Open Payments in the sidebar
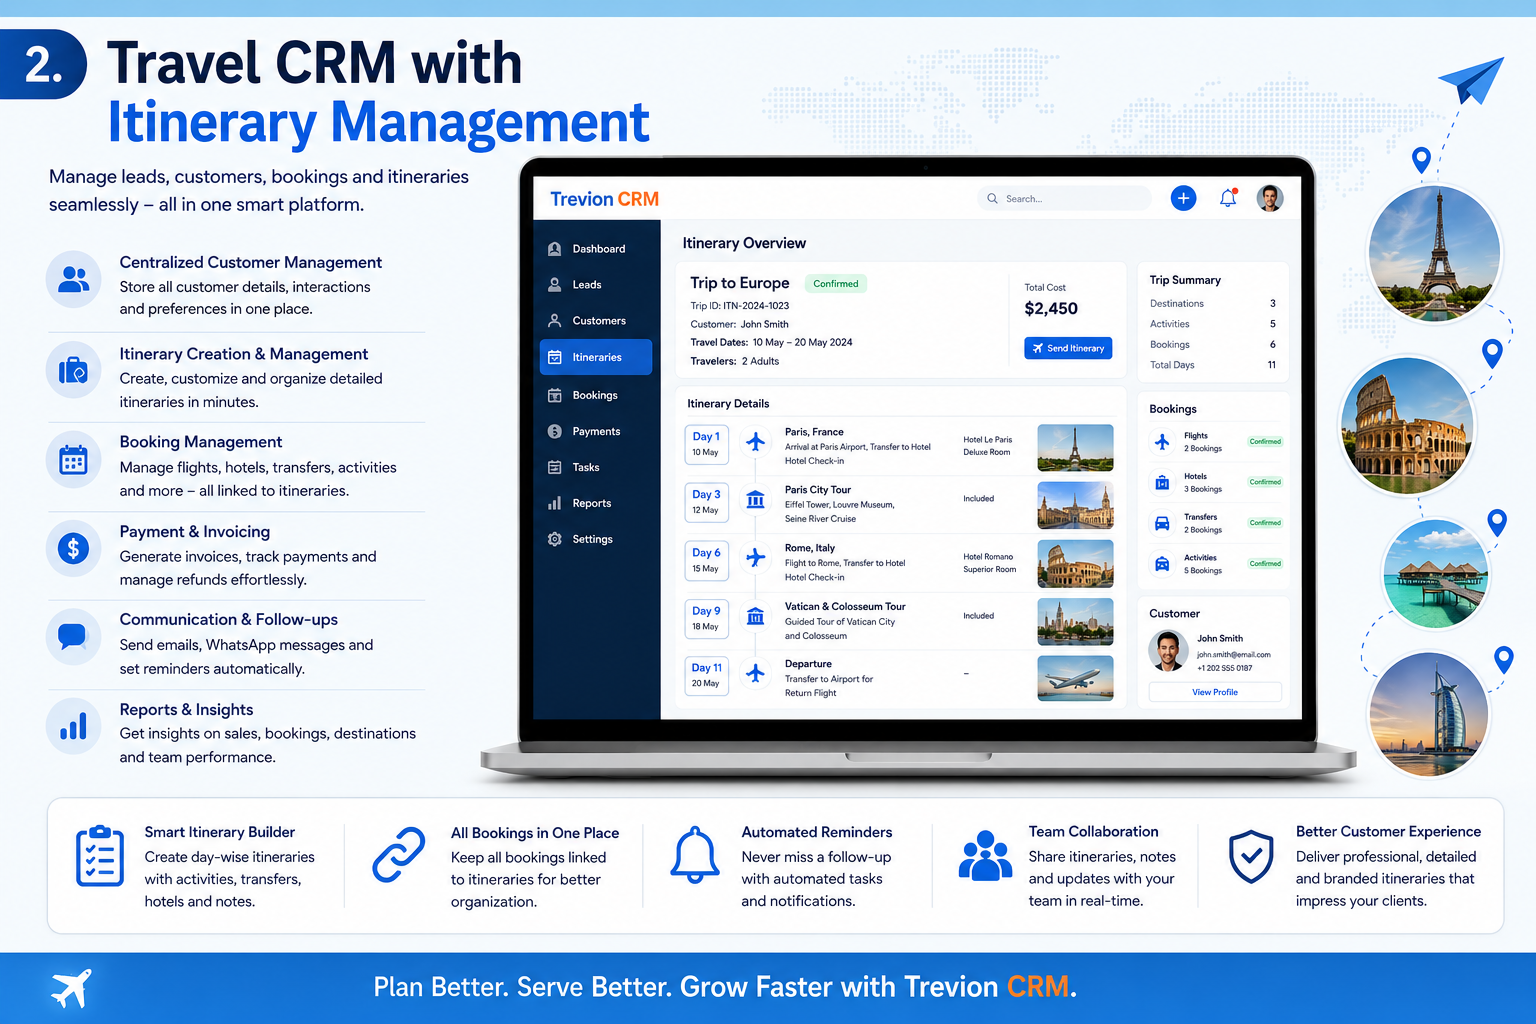1536x1024 pixels. tap(596, 431)
